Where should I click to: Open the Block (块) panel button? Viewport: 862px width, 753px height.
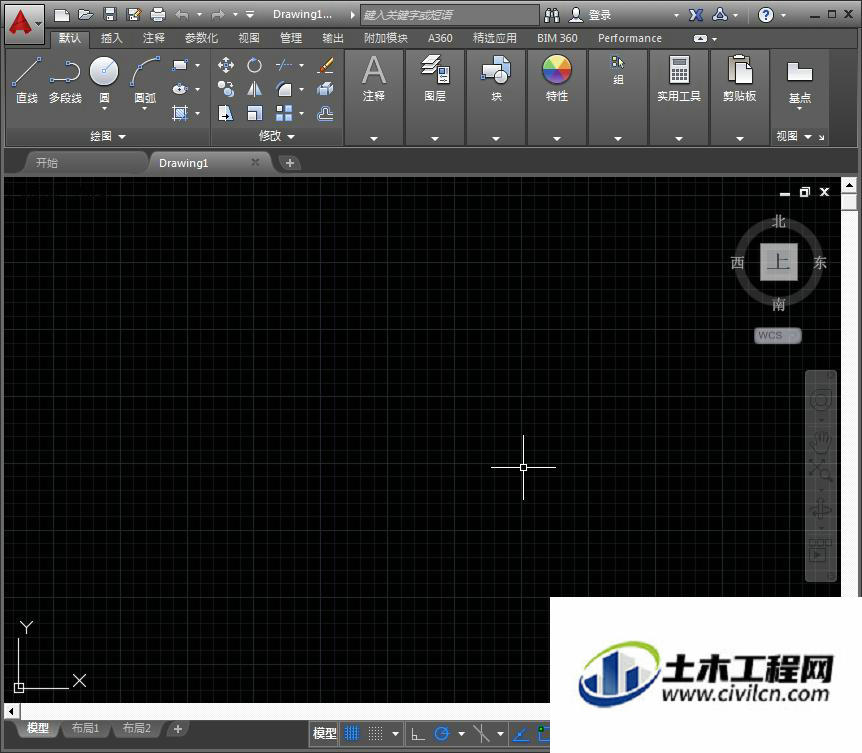pyautogui.click(x=496, y=79)
